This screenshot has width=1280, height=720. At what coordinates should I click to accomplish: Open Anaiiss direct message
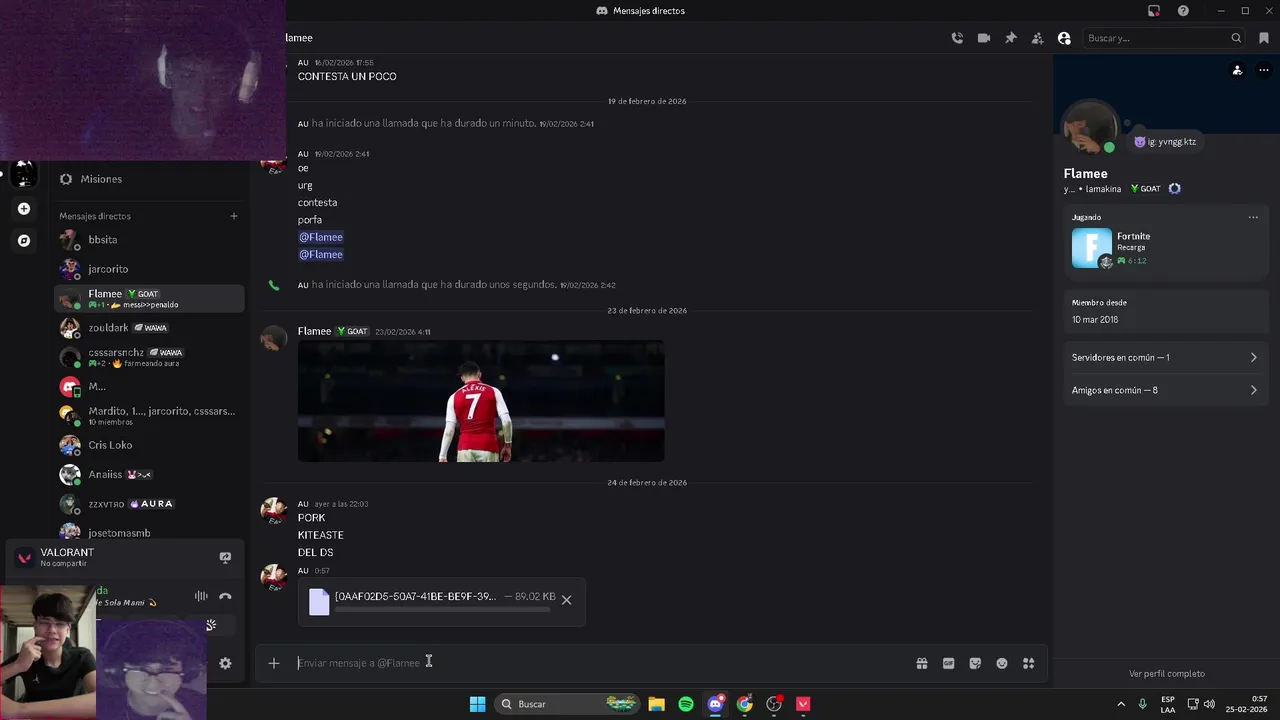pyautogui.click(x=150, y=475)
